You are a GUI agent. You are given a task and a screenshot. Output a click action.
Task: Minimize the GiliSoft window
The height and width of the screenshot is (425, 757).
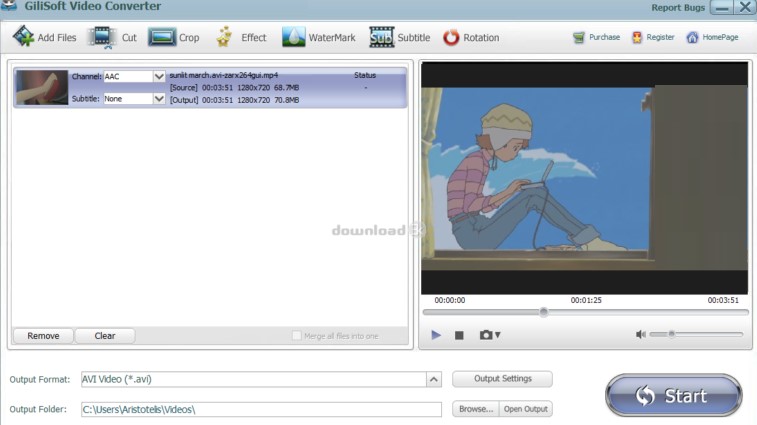point(722,7)
